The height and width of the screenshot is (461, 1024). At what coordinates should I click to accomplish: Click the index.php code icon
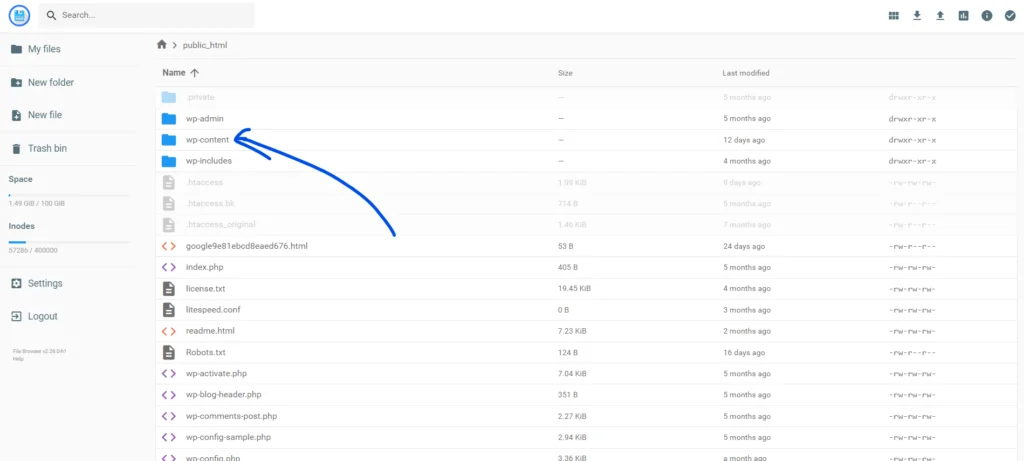[168, 267]
